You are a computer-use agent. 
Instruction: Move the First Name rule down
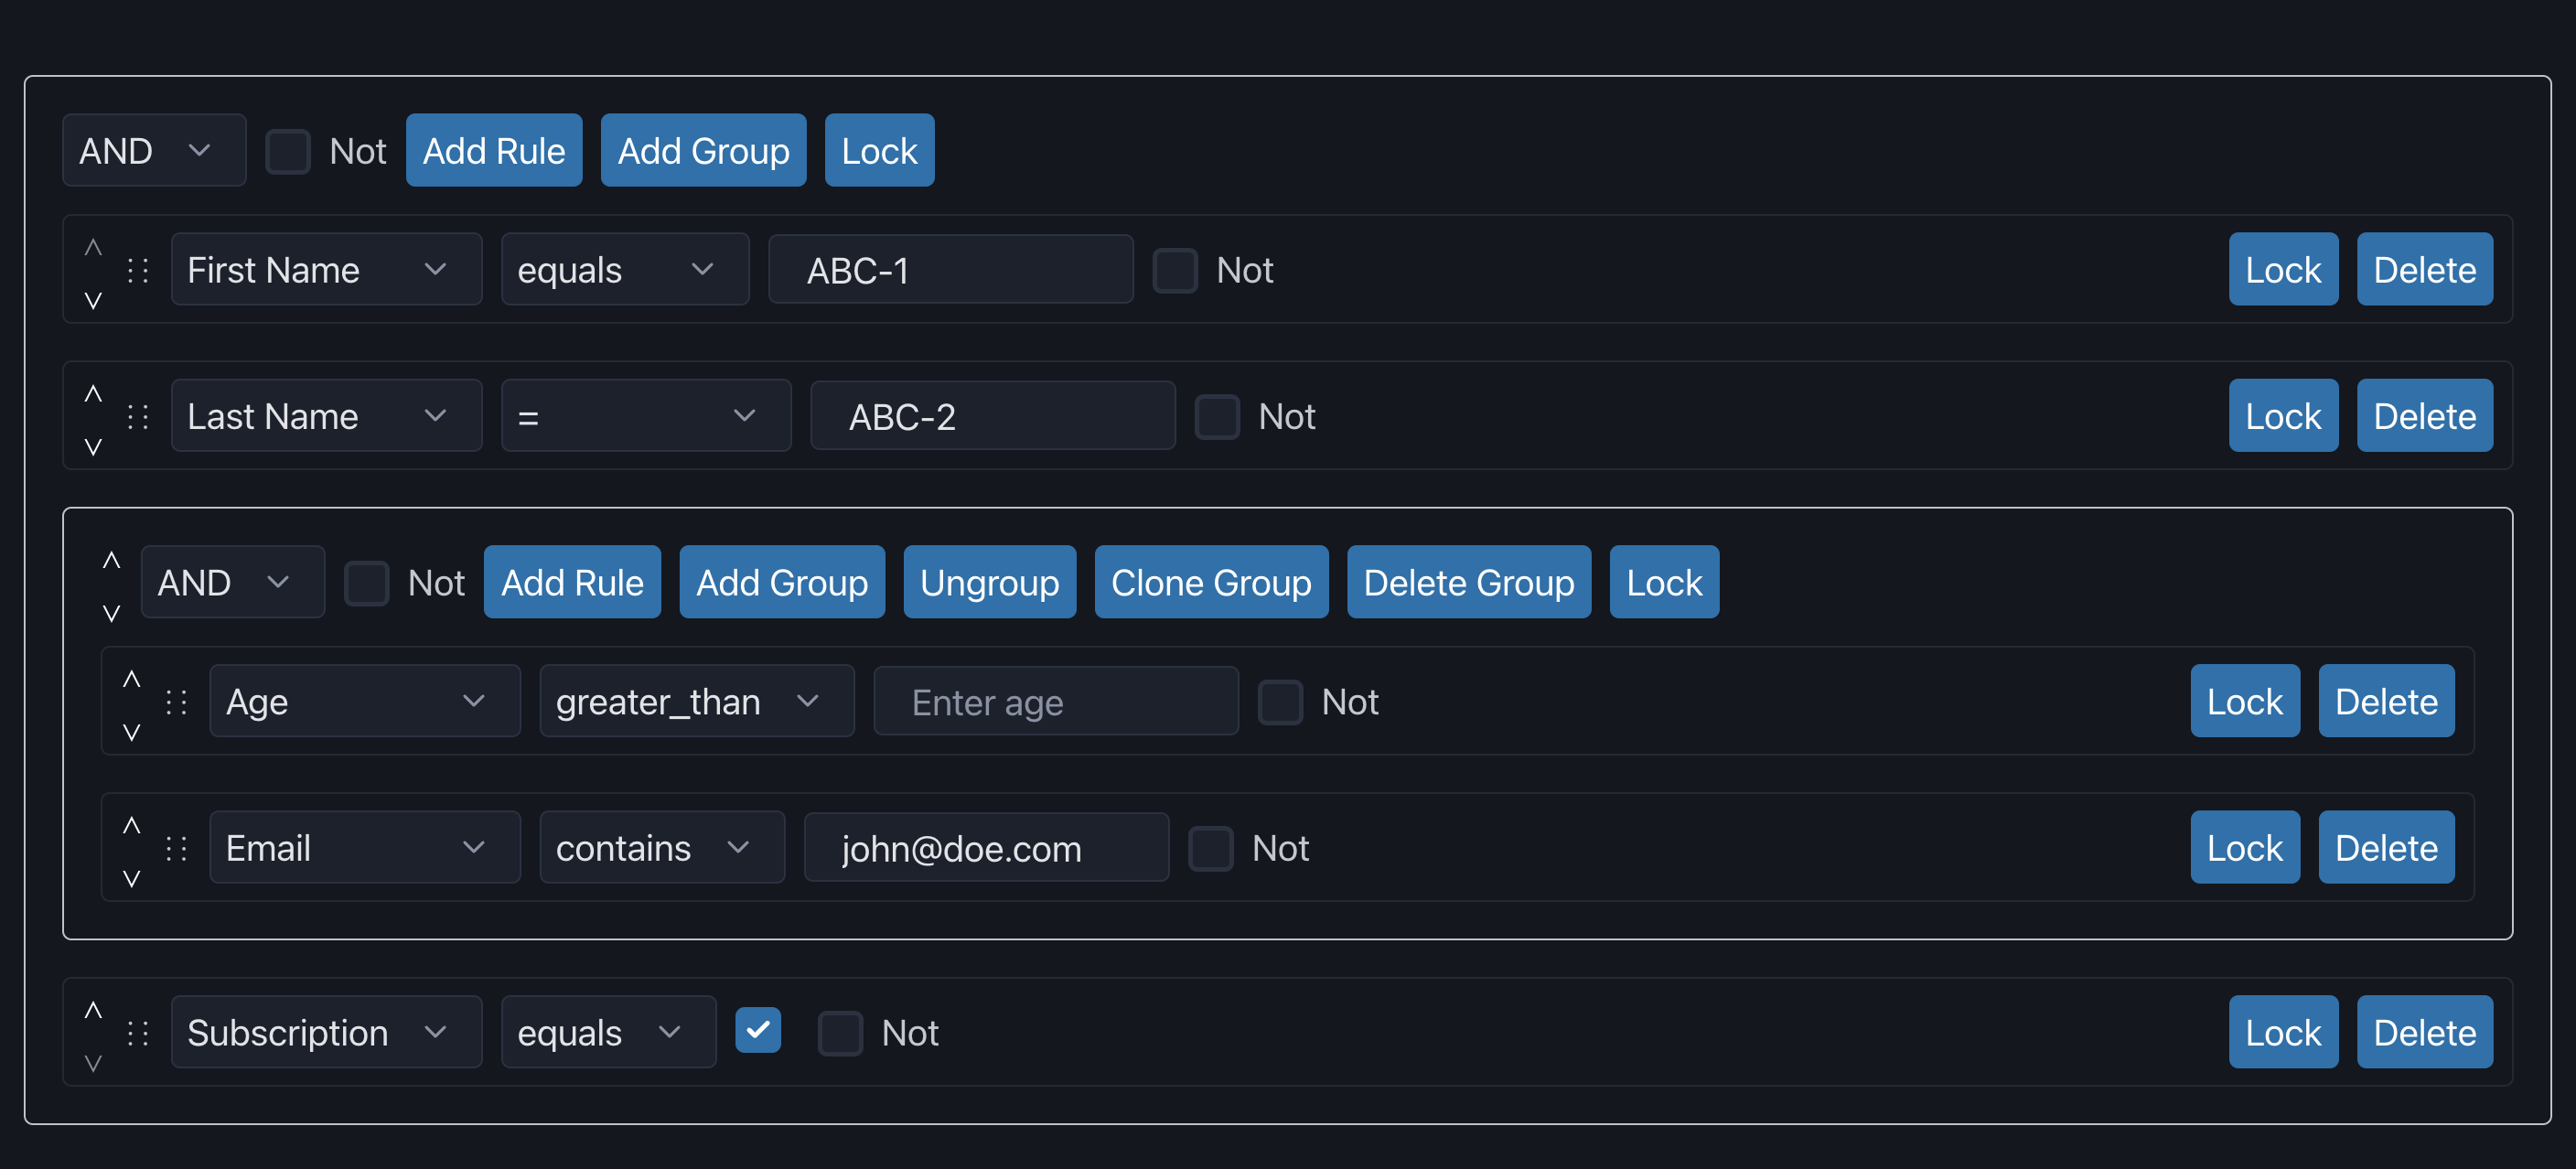(93, 301)
